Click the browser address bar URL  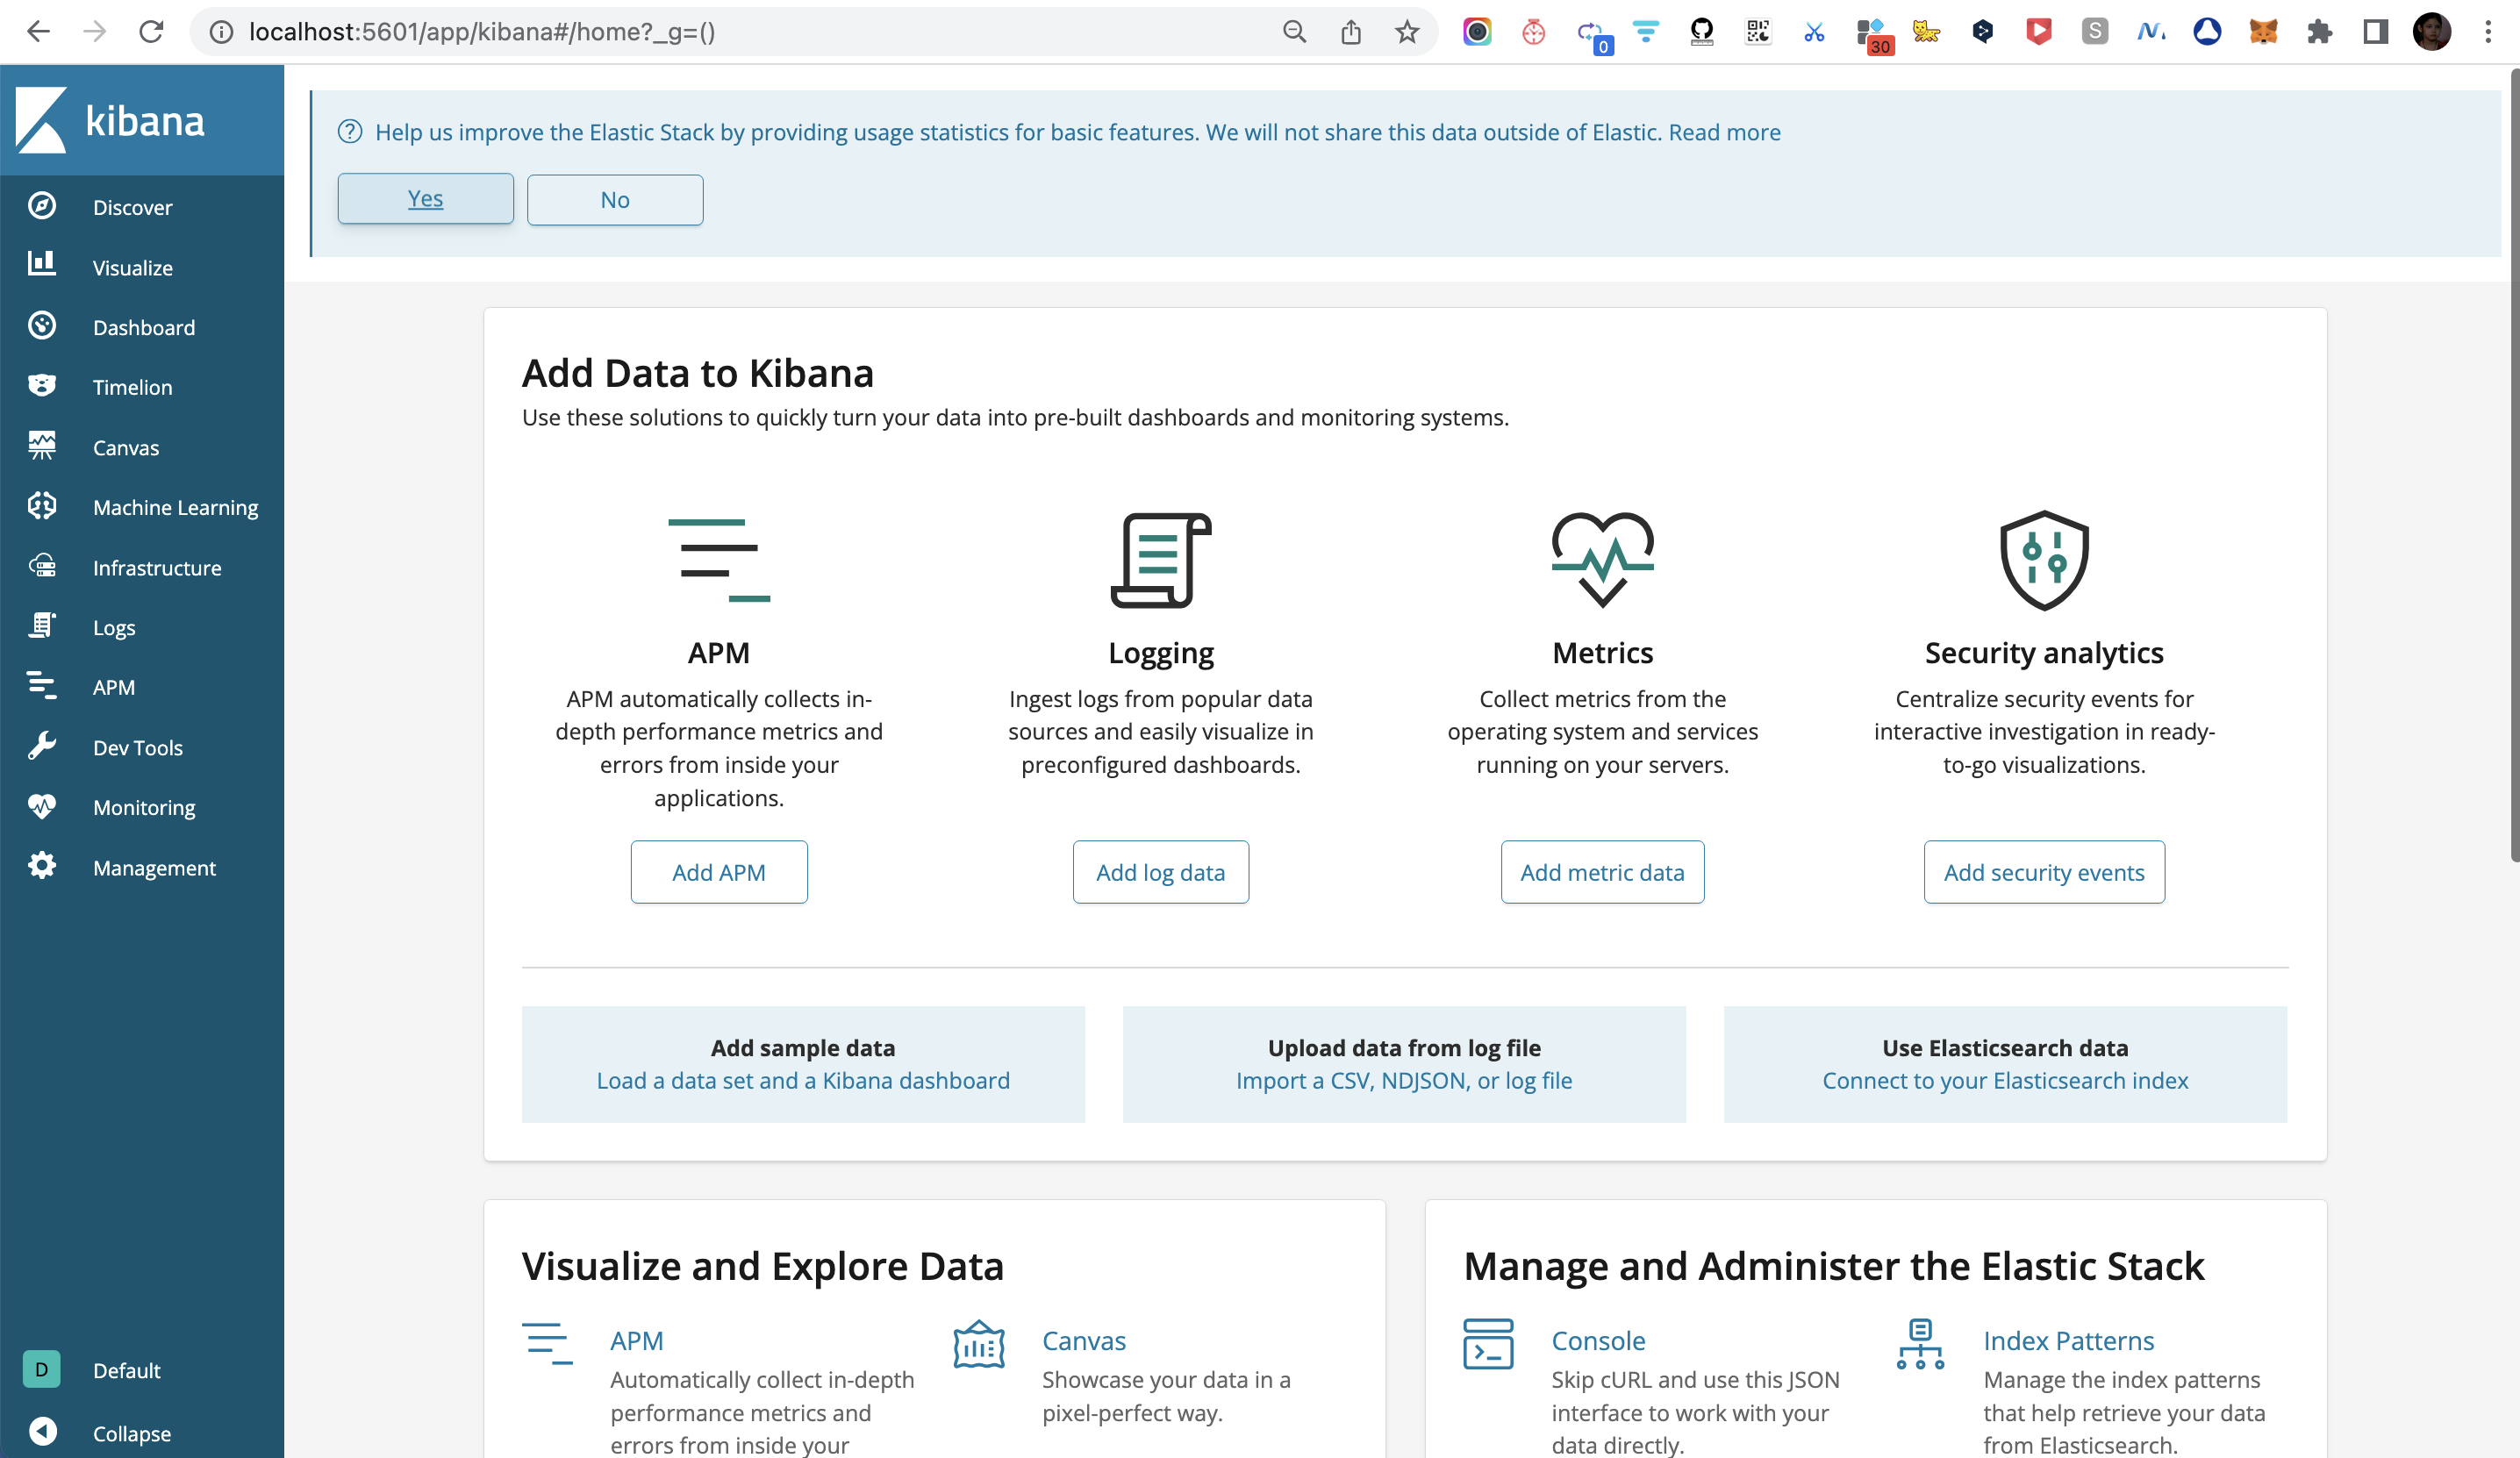(x=482, y=32)
